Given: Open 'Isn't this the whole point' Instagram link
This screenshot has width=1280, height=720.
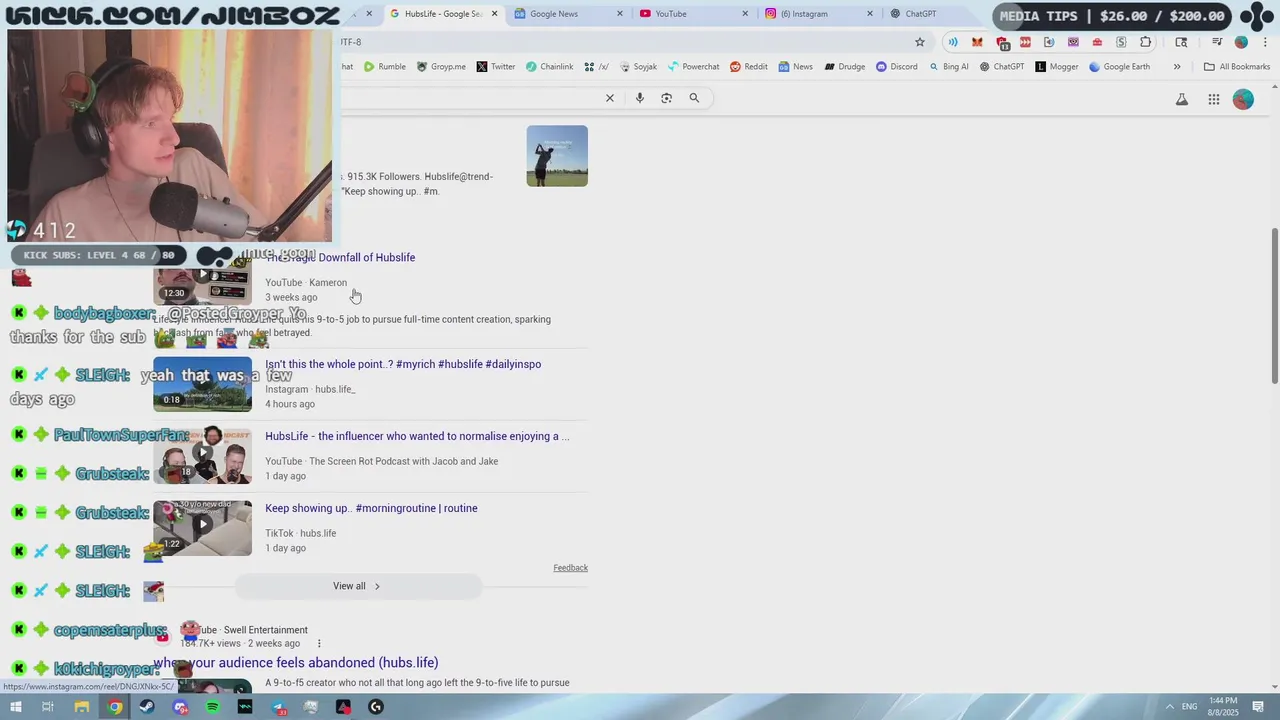Looking at the screenshot, I should point(403,364).
